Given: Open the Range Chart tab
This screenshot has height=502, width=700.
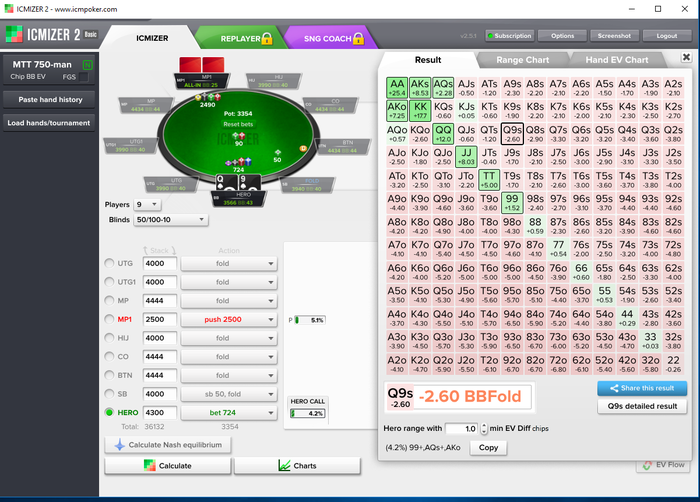Looking at the screenshot, I should [x=522, y=60].
